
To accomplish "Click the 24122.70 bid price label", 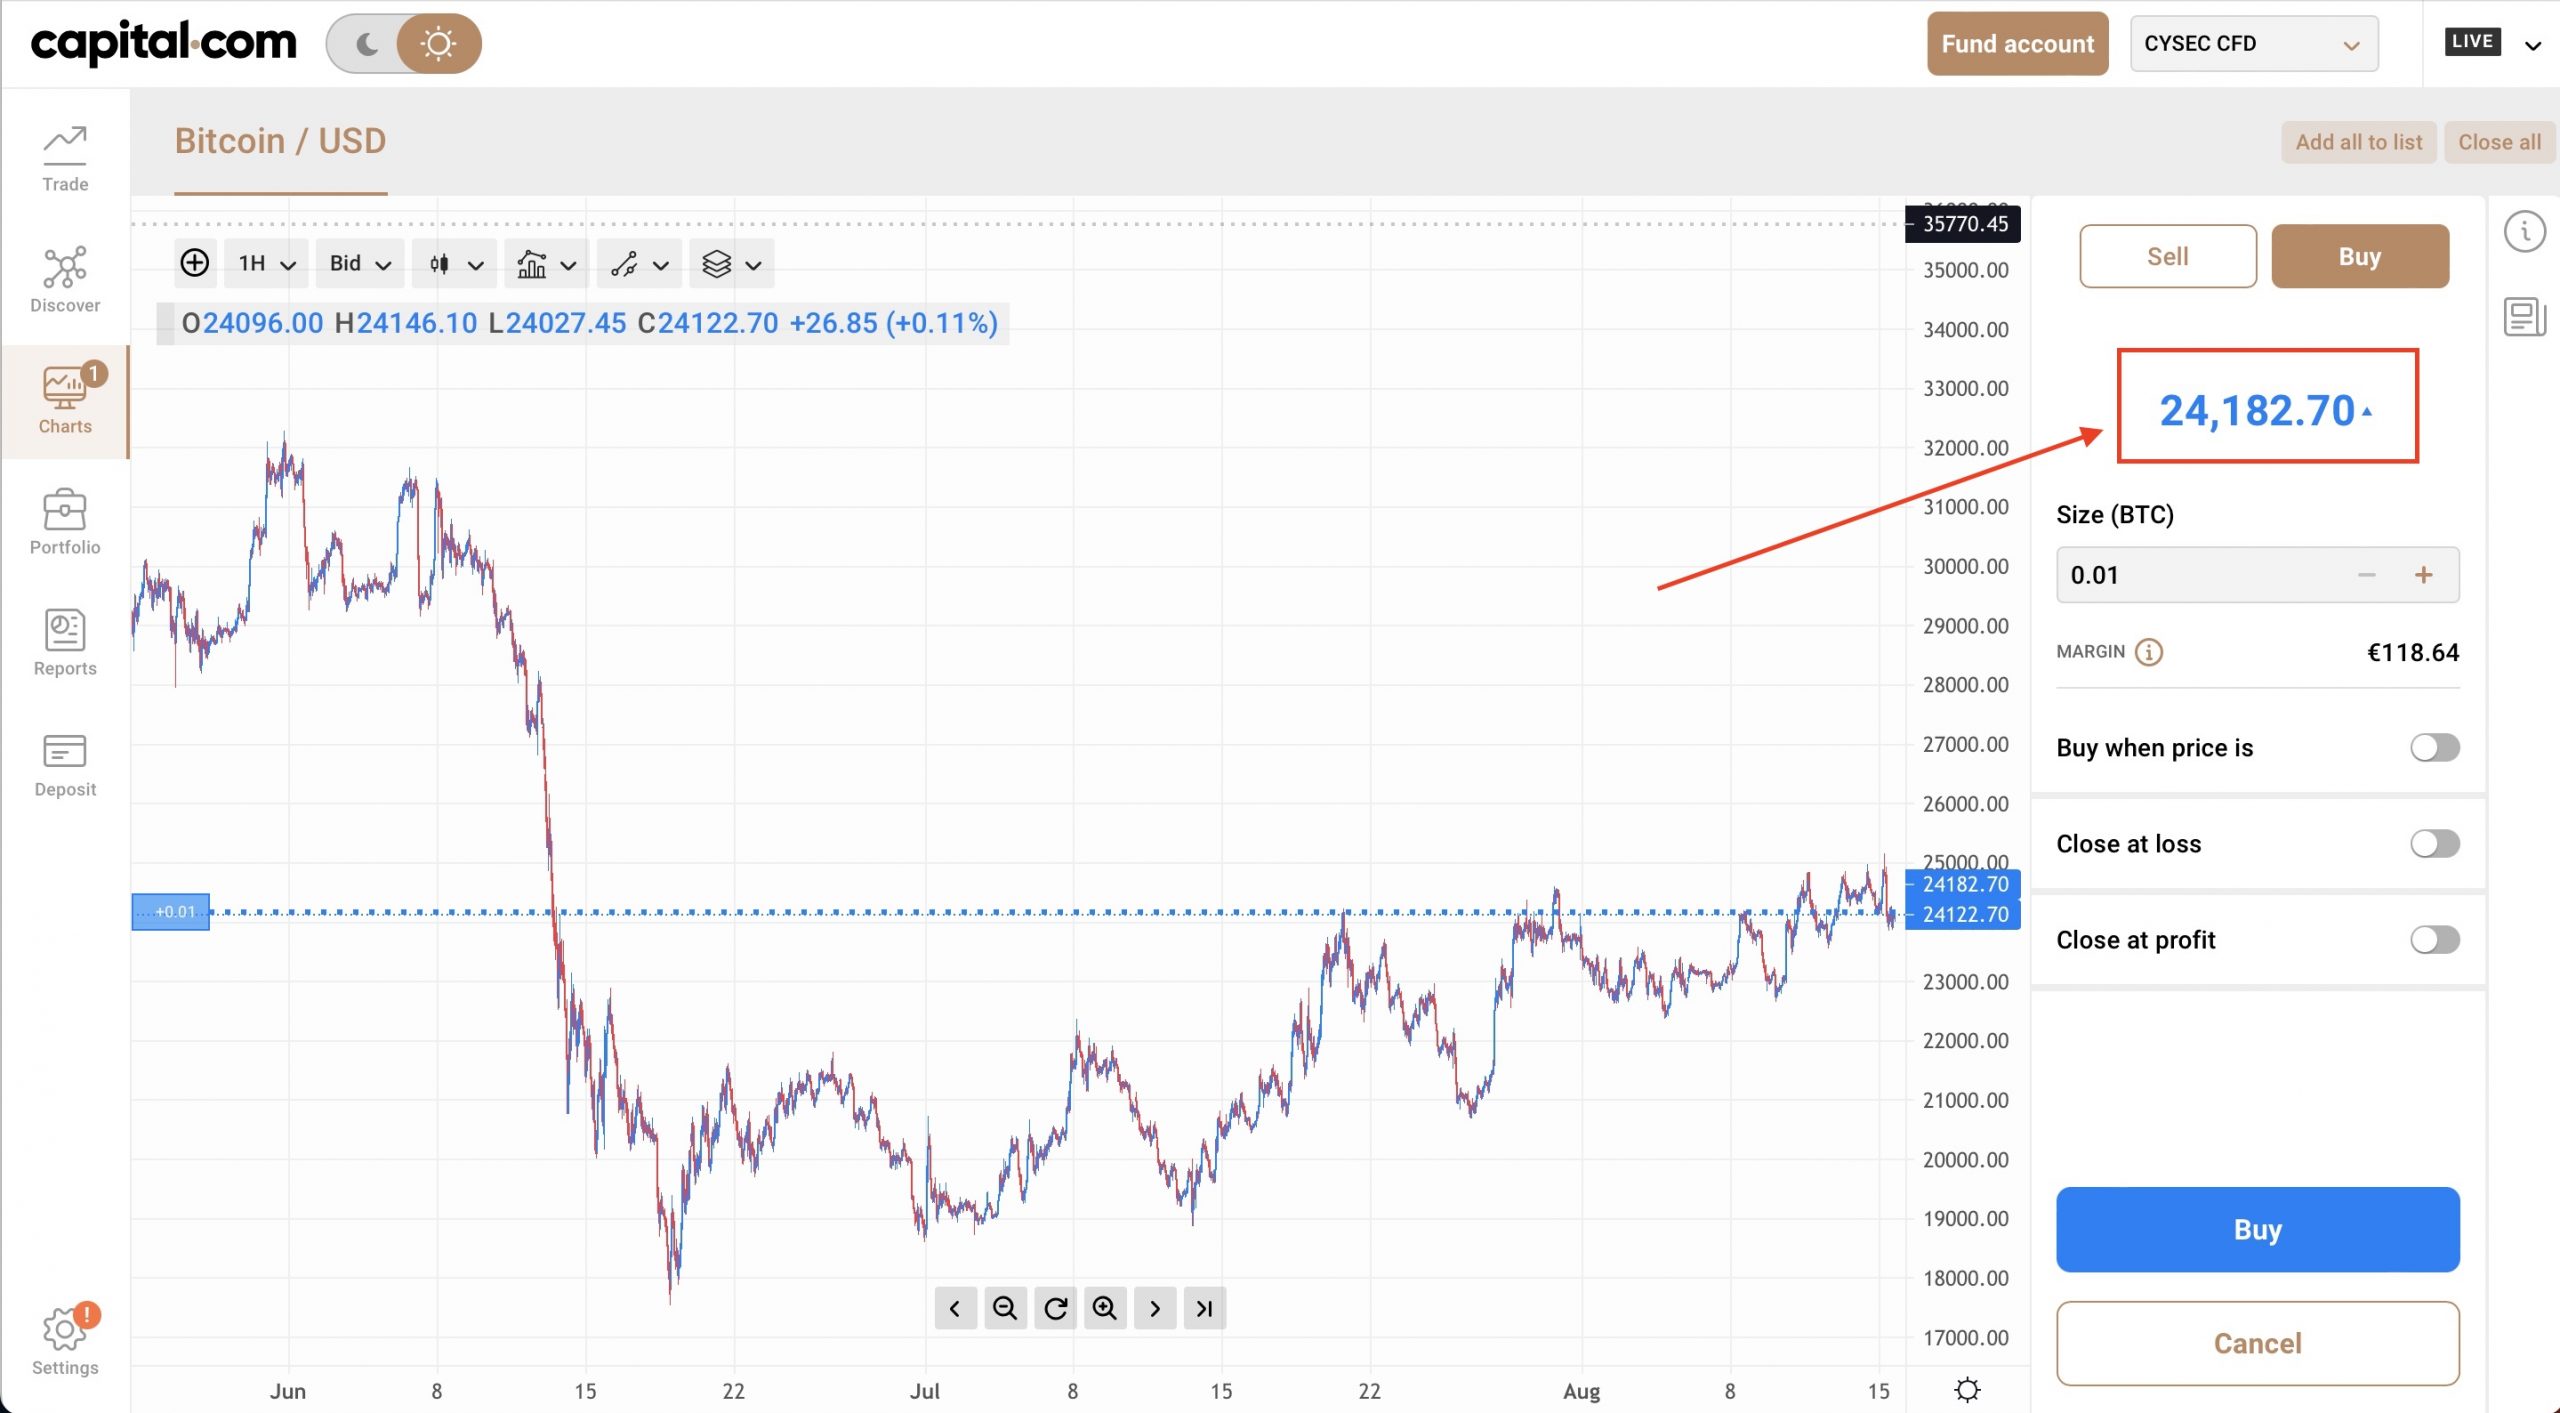I will [1964, 914].
